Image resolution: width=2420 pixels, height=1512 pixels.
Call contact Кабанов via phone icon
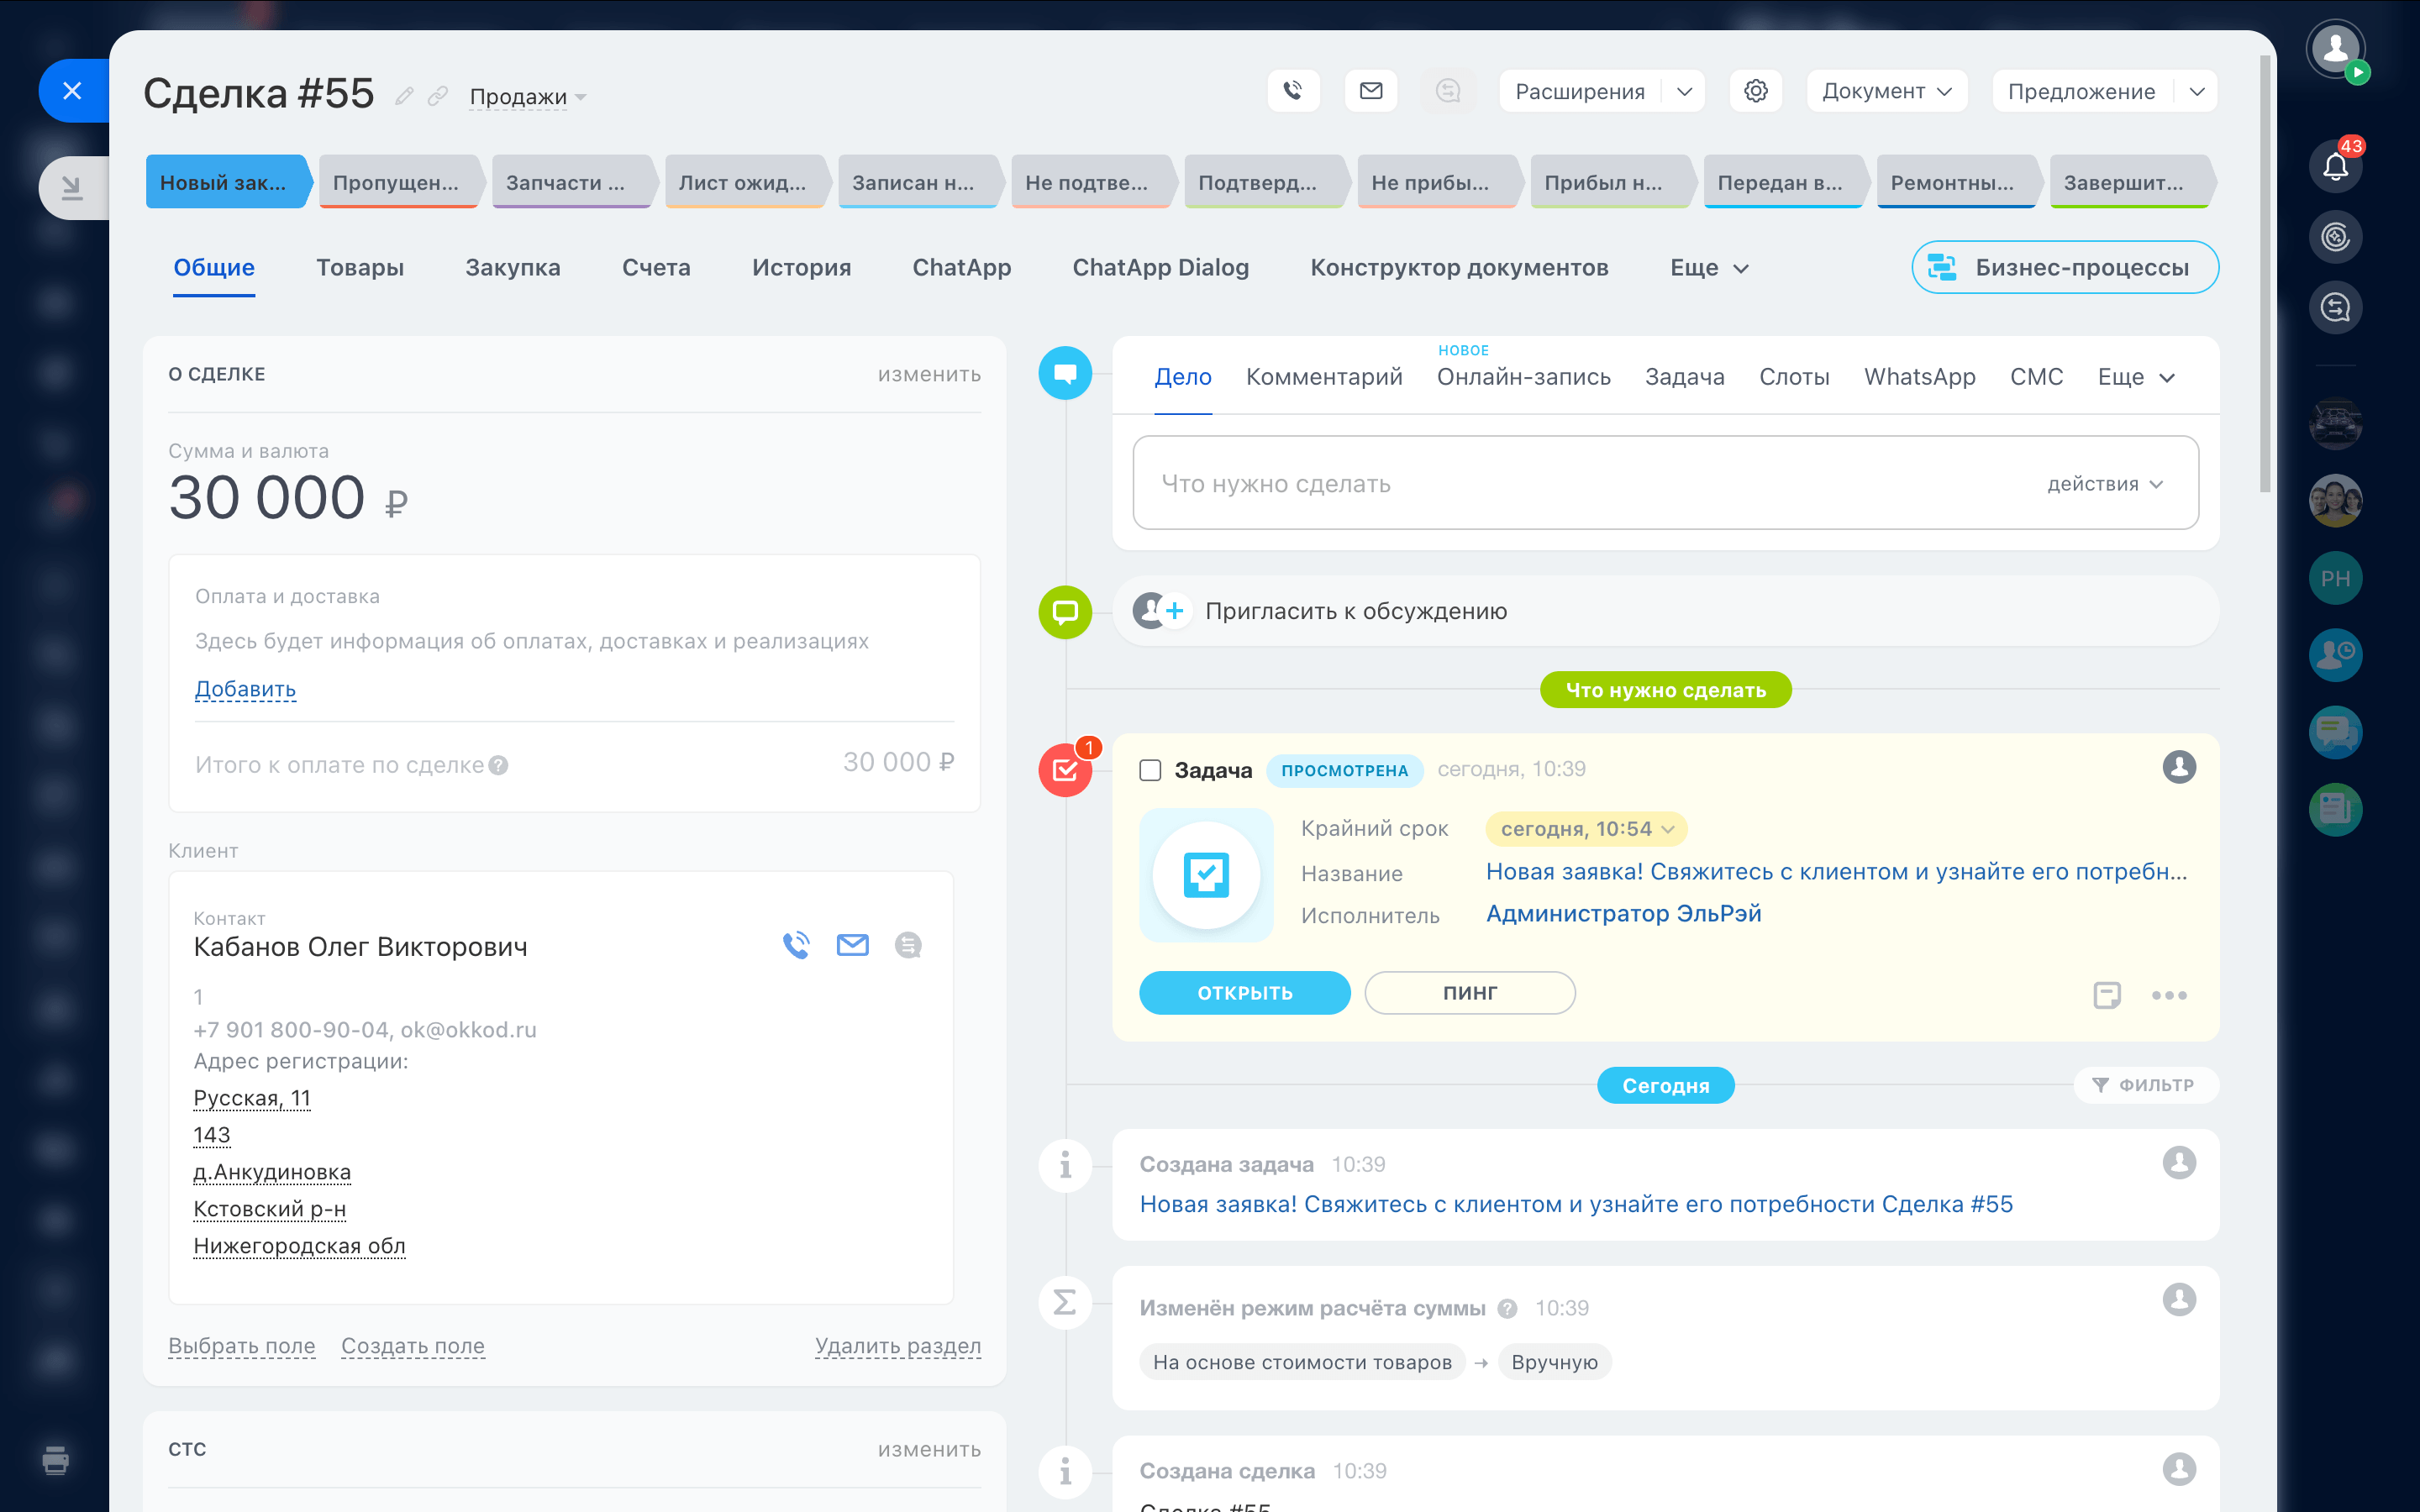(x=796, y=945)
